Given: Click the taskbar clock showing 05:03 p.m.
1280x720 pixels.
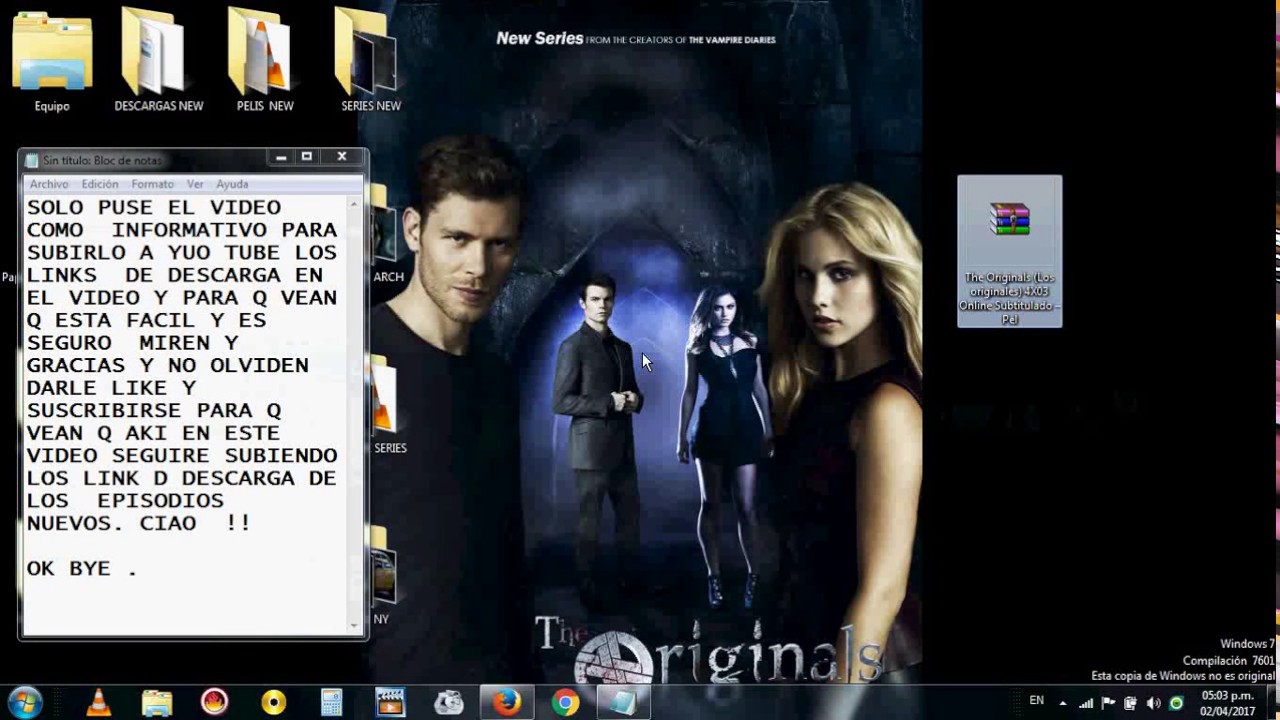Looking at the screenshot, I should tap(1228, 703).
